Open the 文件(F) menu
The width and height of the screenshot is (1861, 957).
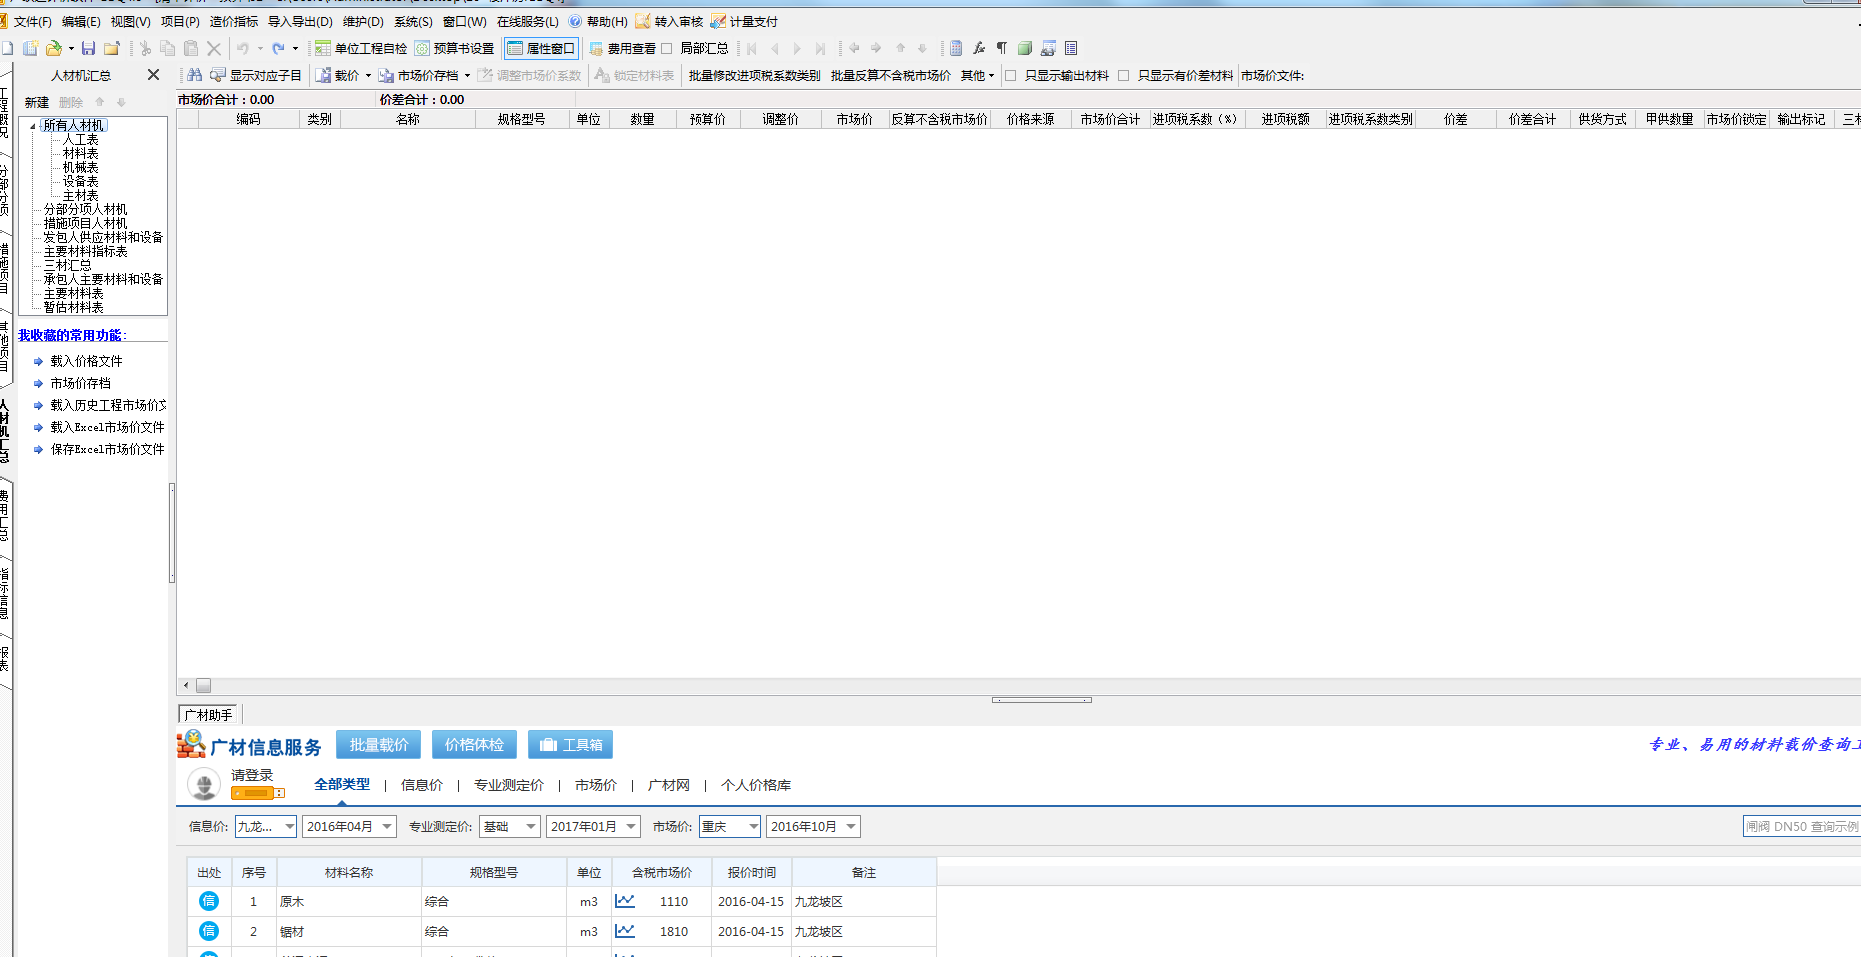pos(32,21)
